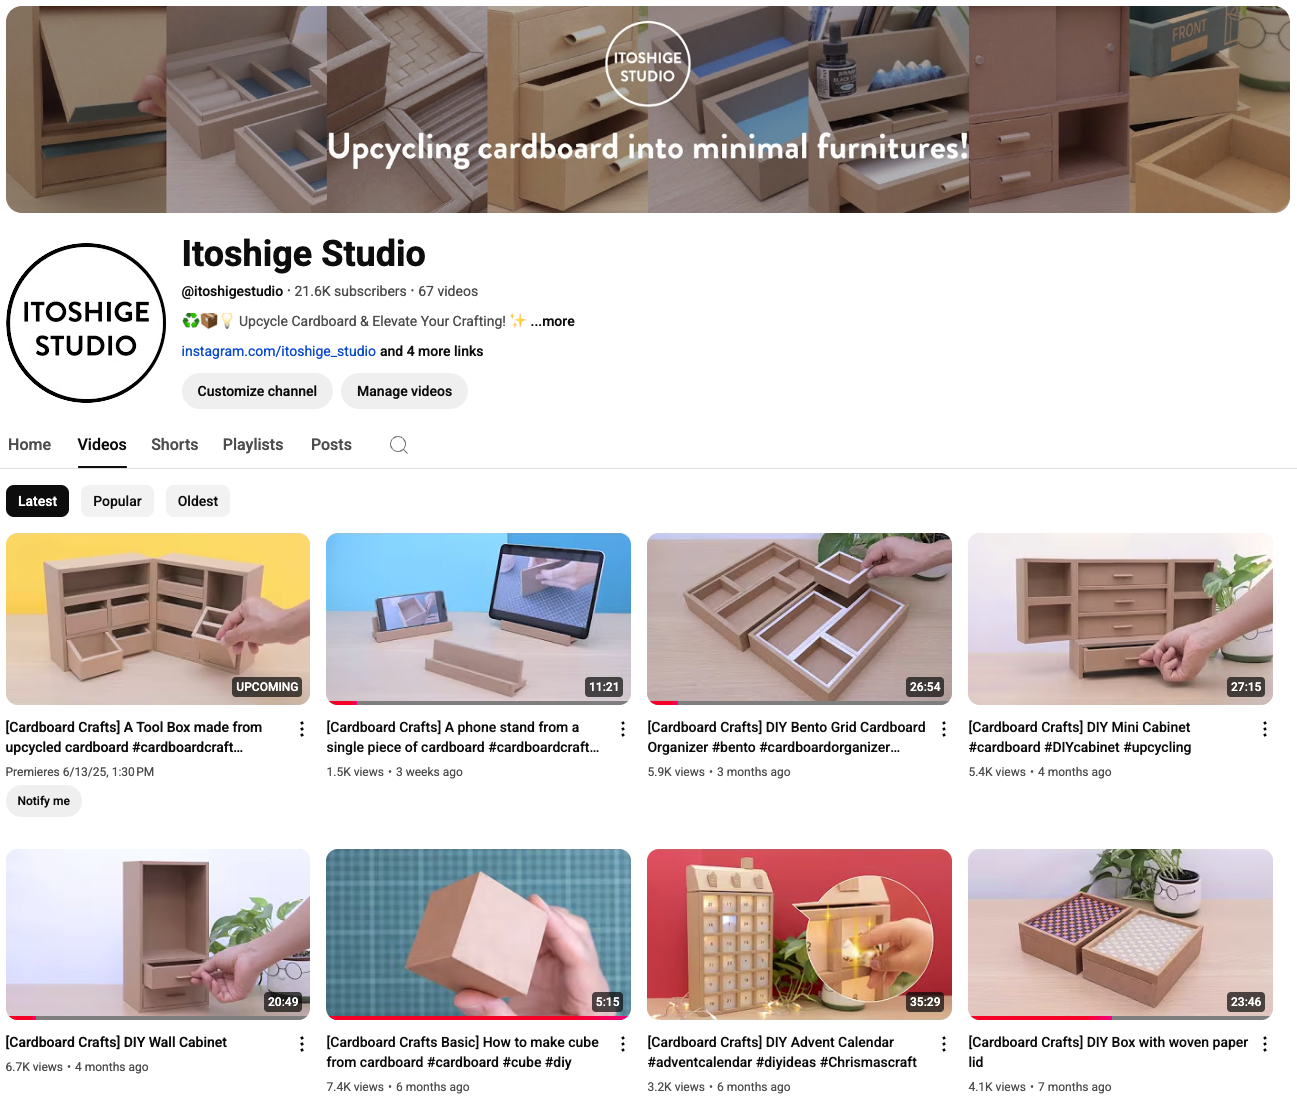Click the Itoshige Studio round profile avatar

click(86, 323)
